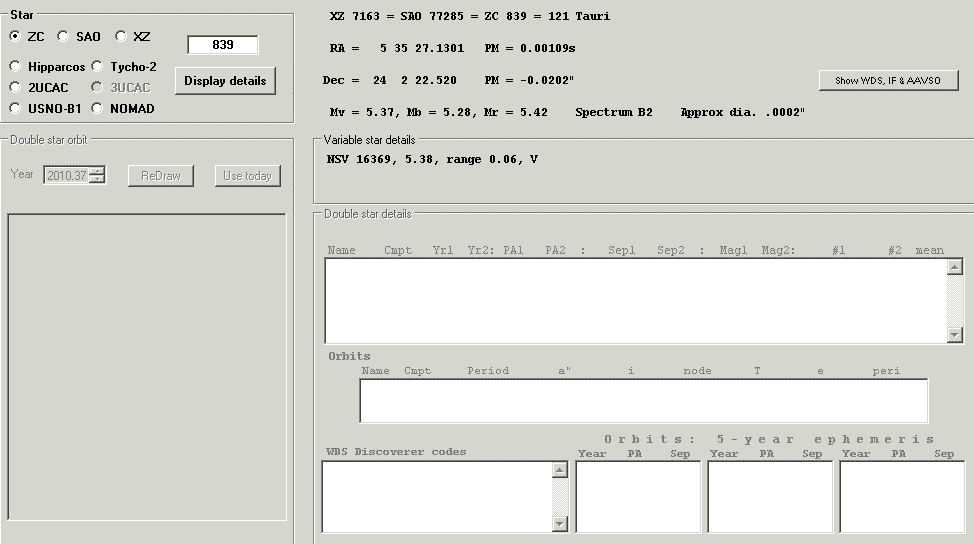Select the SAO catalogue radio button
The height and width of the screenshot is (544, 974).
click(x=63, y=36)
